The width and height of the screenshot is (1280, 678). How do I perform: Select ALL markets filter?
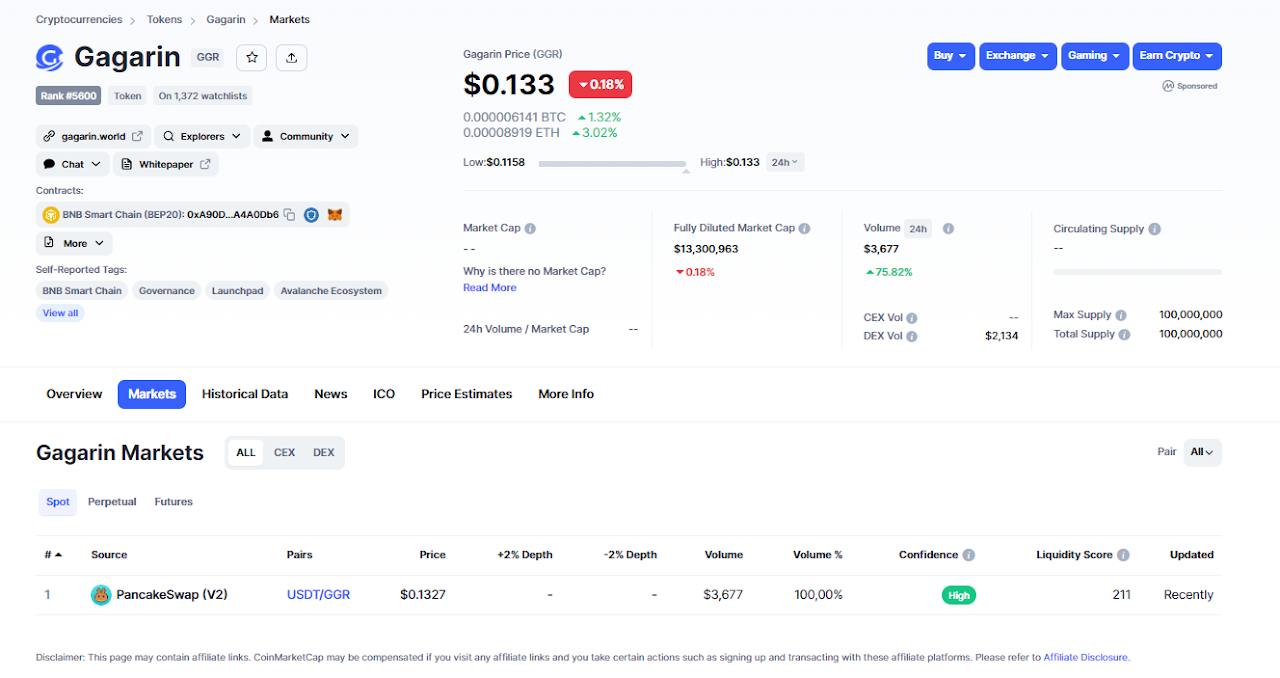(246, 452)
